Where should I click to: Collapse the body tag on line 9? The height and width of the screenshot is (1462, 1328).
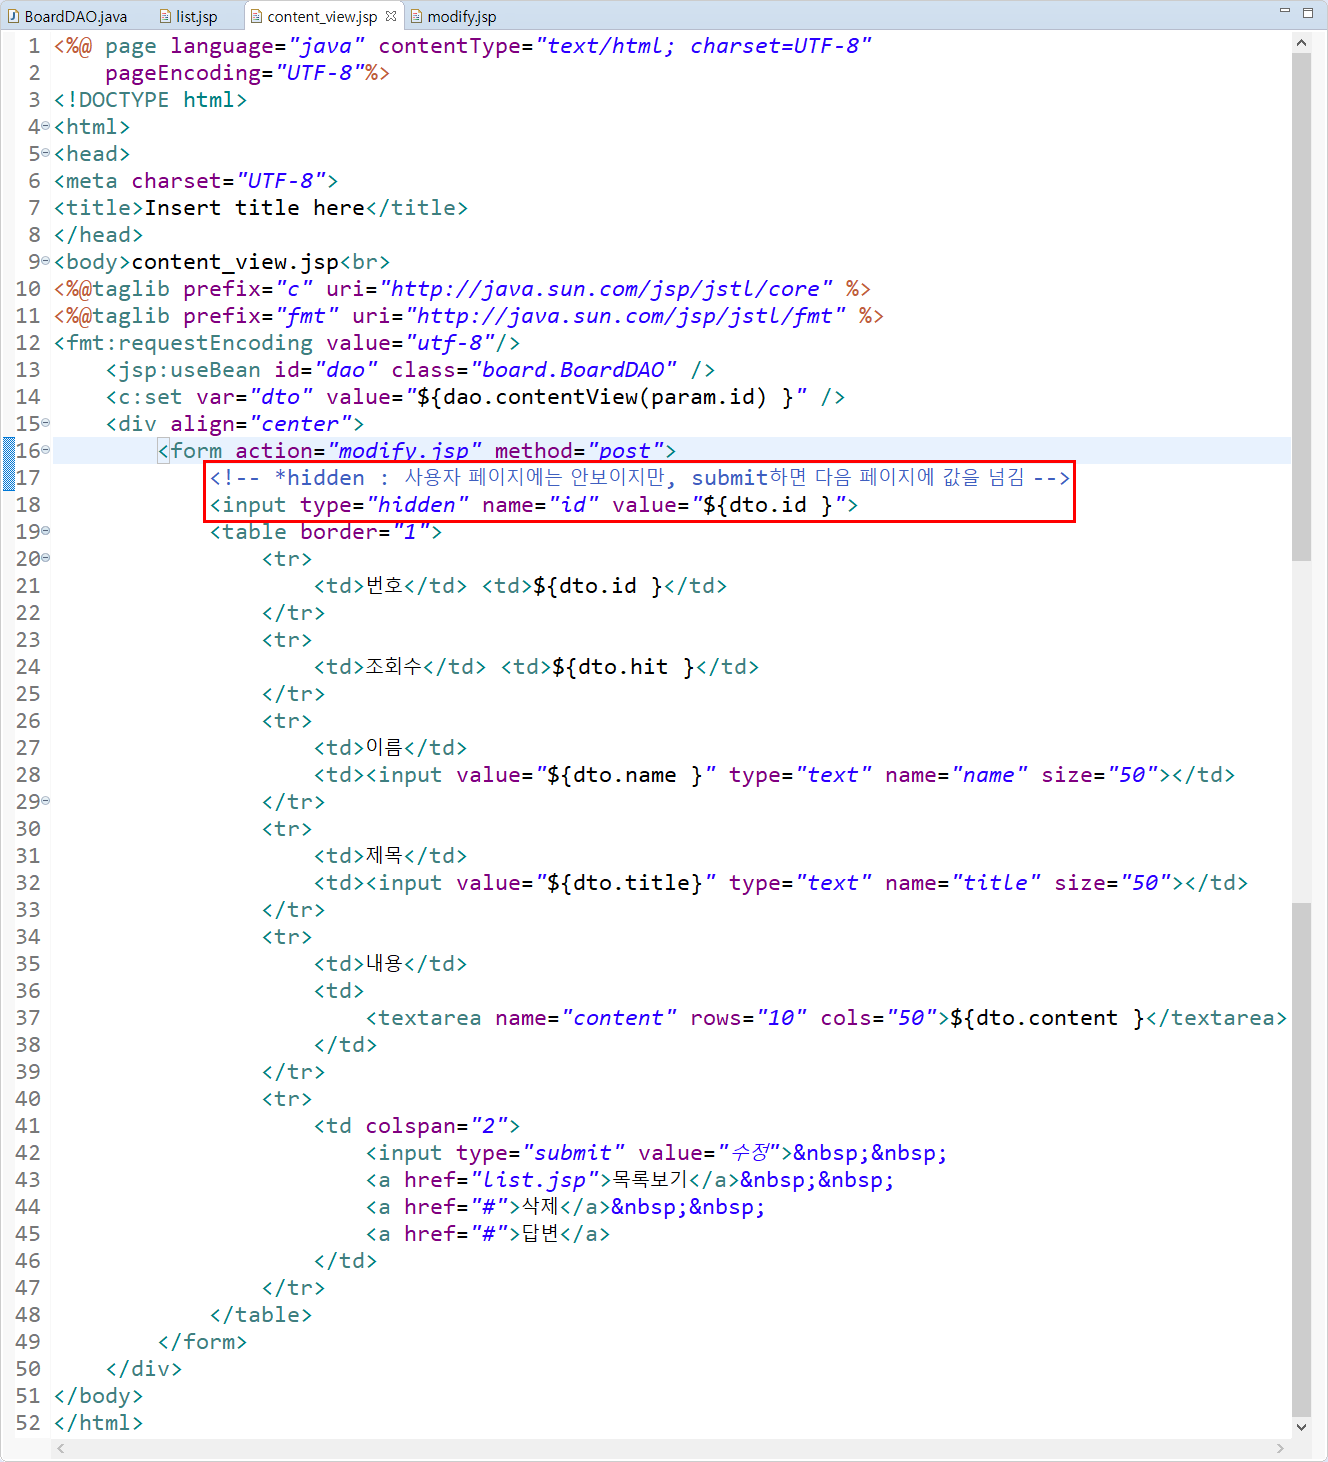[46, 261]
